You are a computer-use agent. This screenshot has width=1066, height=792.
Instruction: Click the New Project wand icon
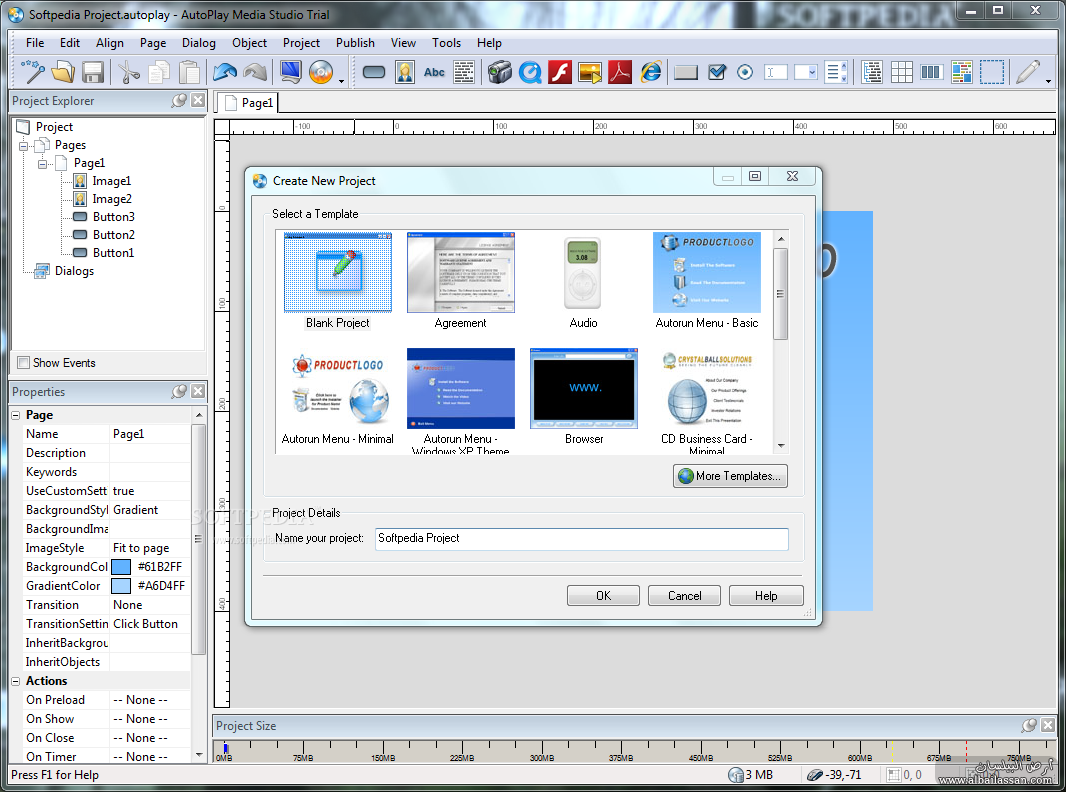33,71
